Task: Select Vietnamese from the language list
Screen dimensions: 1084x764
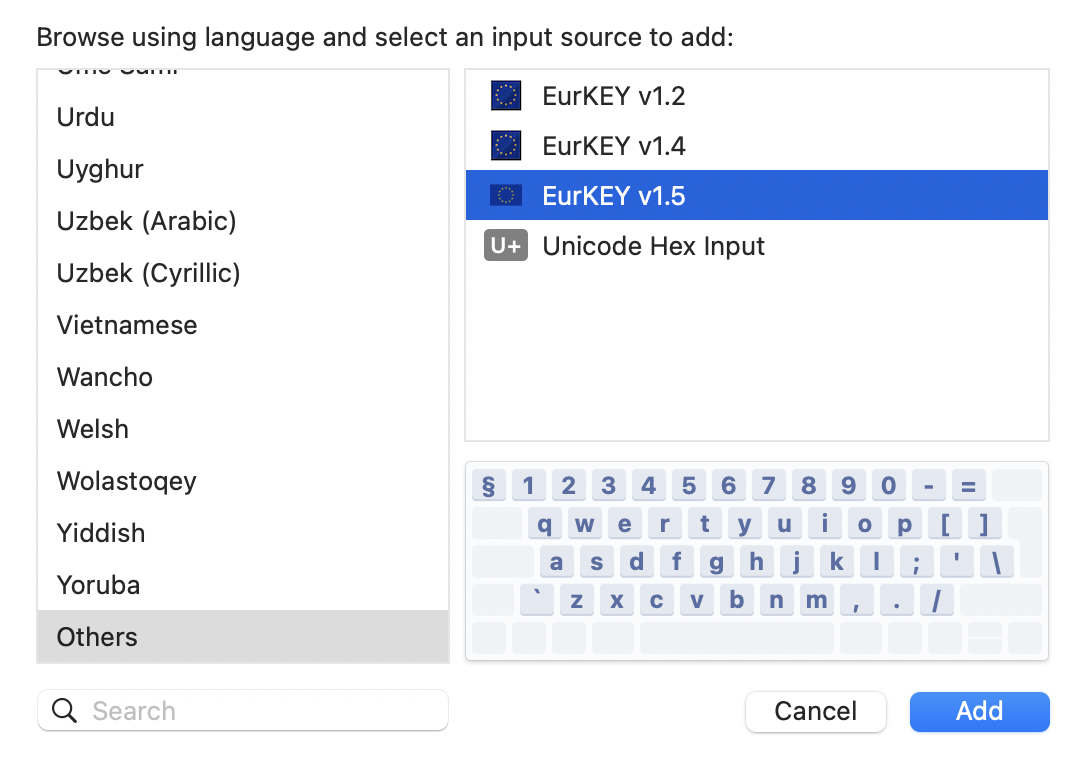Action: coord(127,325)
